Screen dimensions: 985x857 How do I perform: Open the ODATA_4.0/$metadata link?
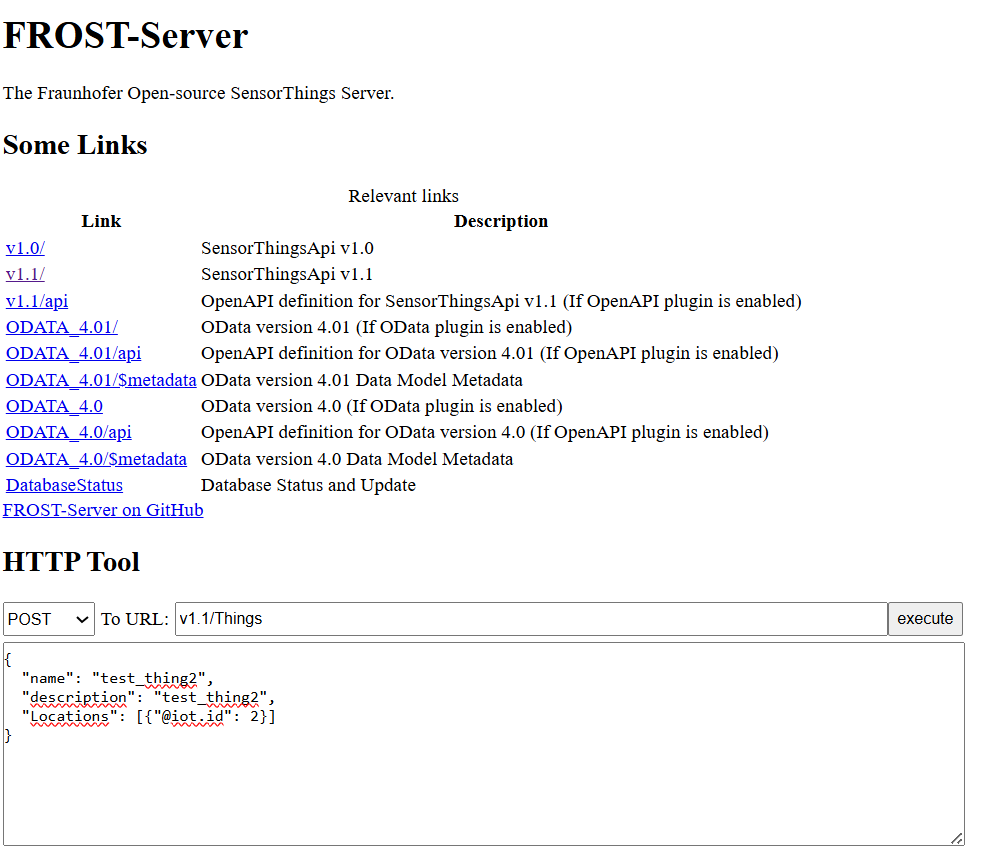(96, 459)
